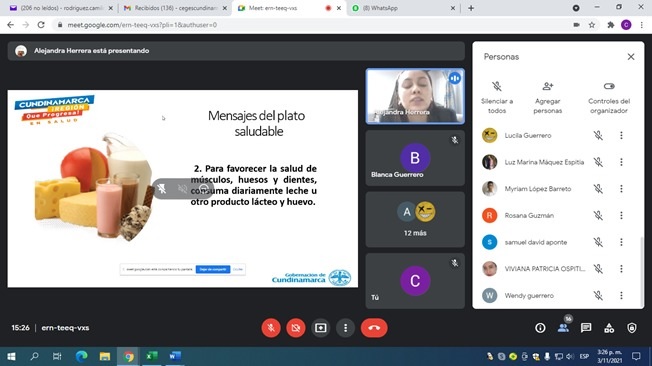This screenshot has width=652, height=366.
Task: Open Chrome profile avatar C
Action: point(626,25)
